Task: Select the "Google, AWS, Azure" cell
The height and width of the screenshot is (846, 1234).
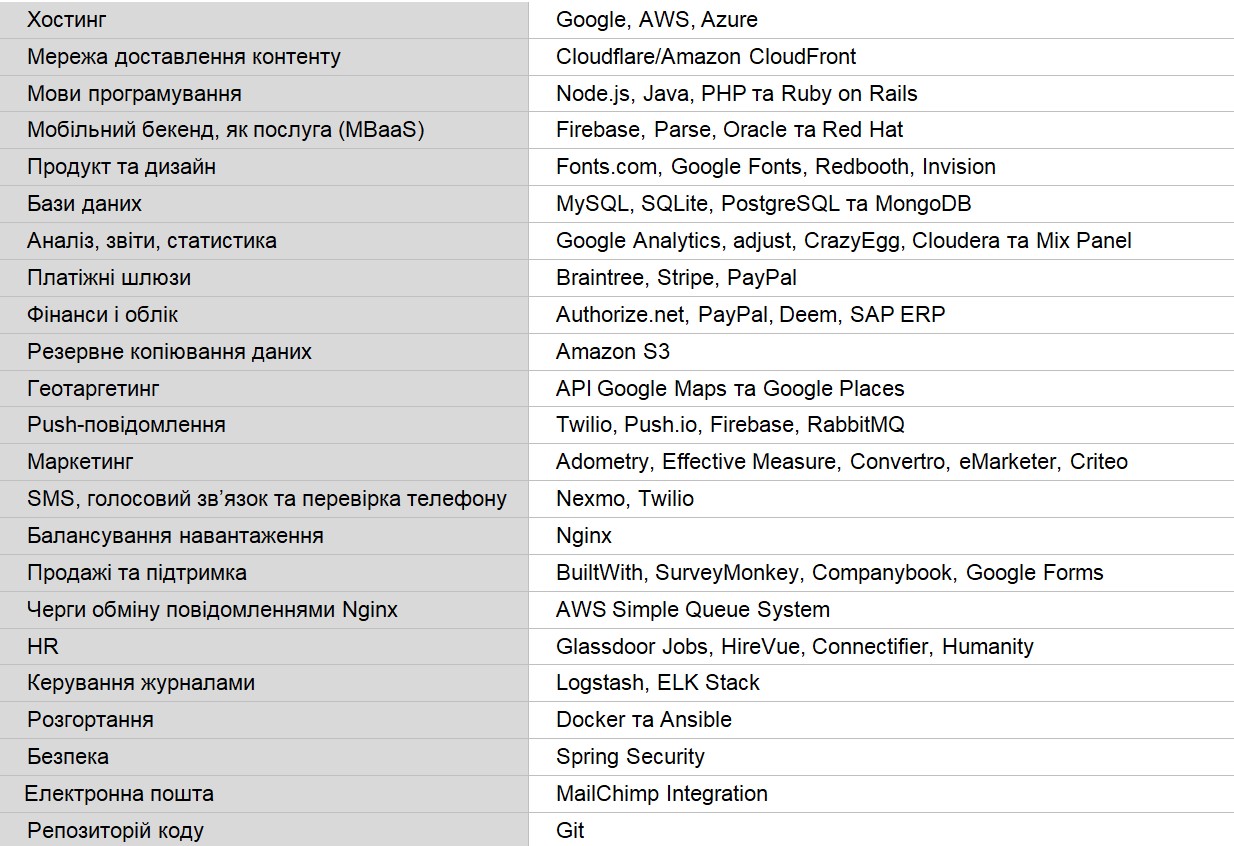Action: tap(656, 20)
